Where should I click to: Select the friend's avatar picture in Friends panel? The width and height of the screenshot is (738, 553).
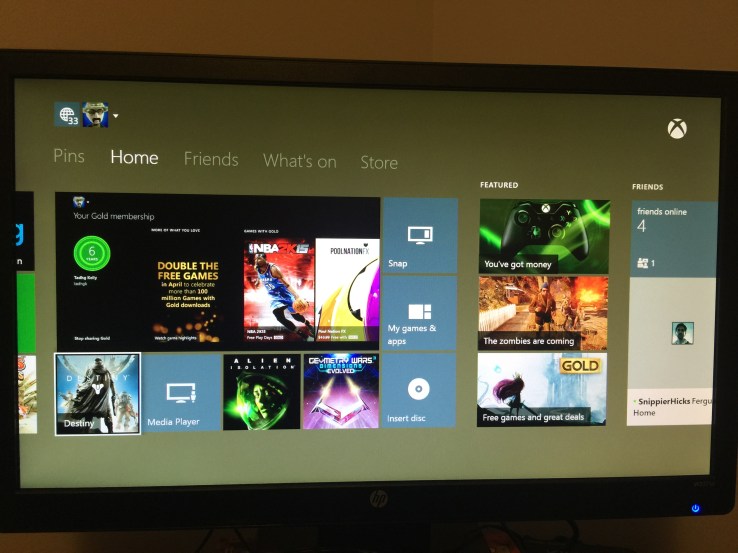(x=682, y=333)
